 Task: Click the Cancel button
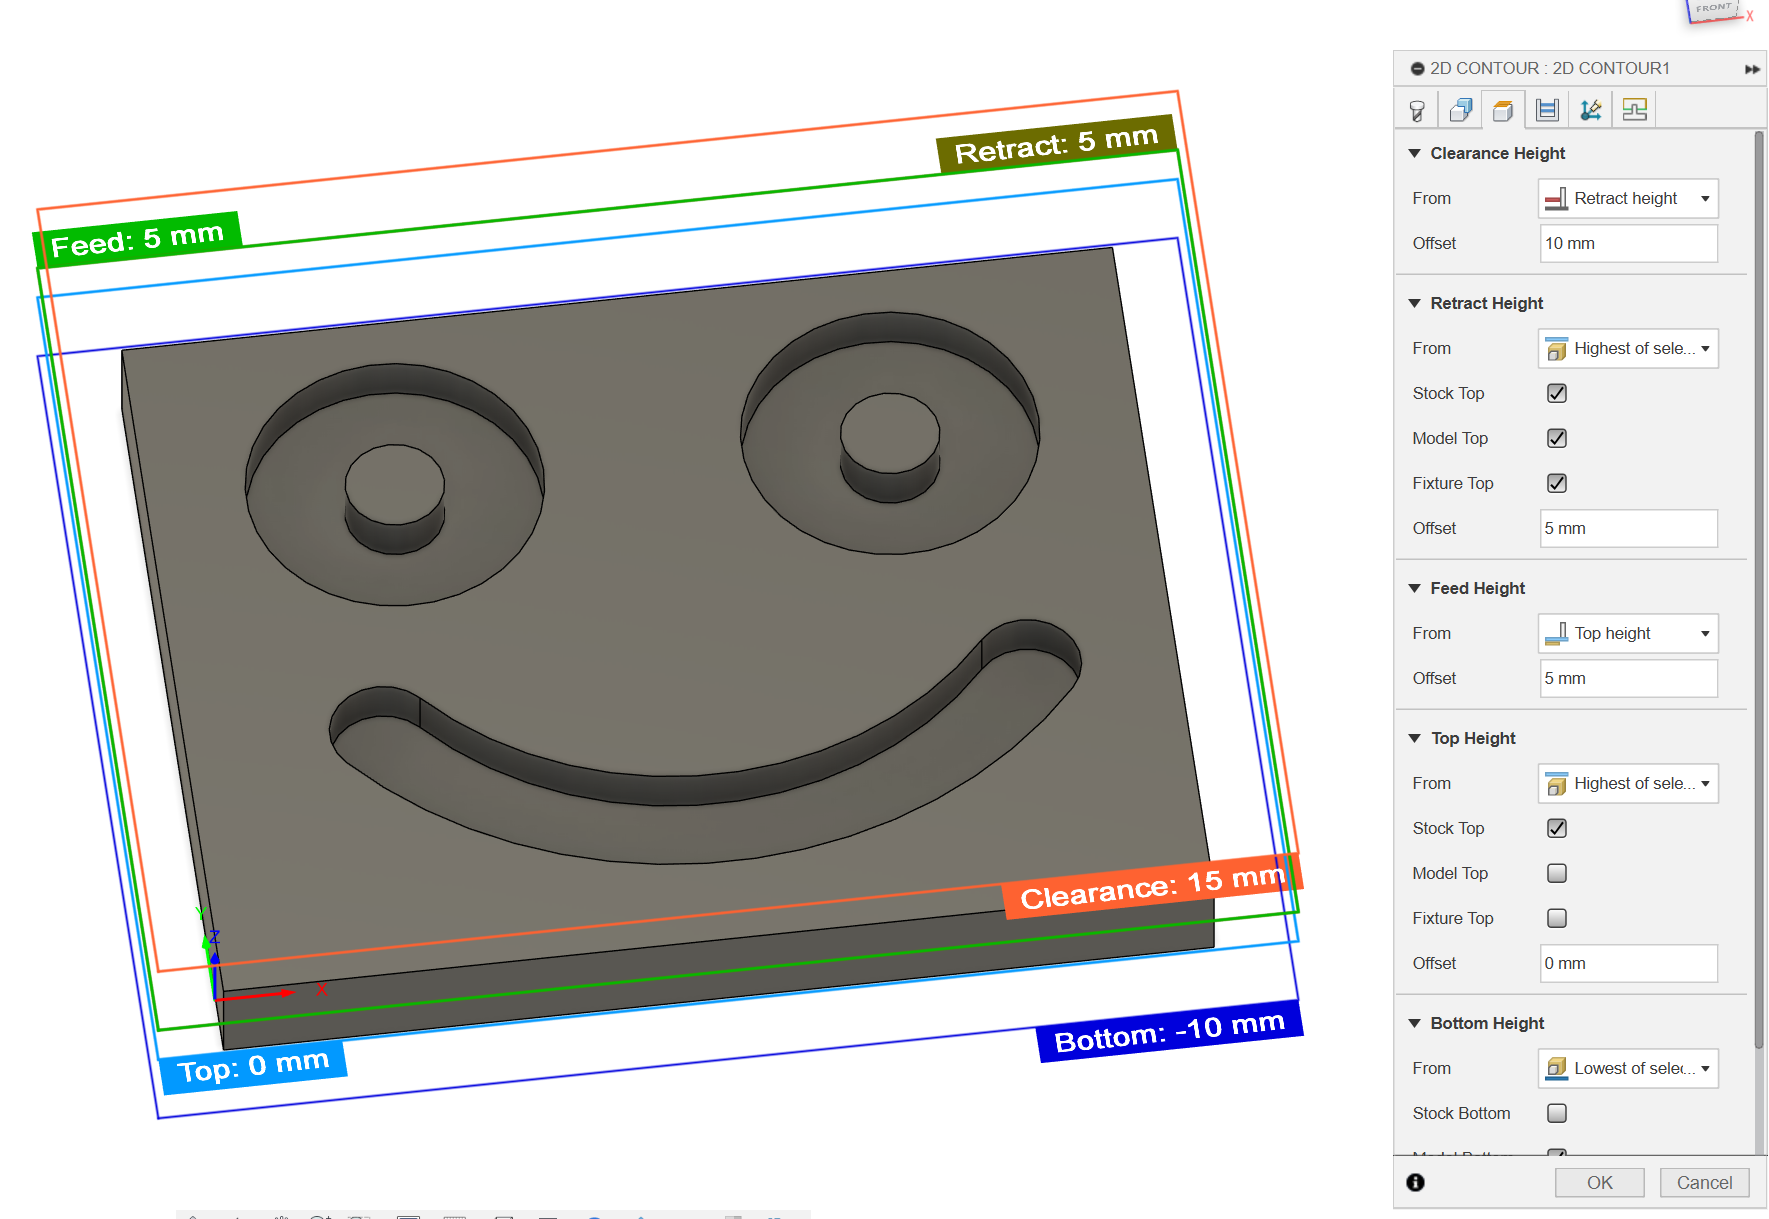1704,1182
